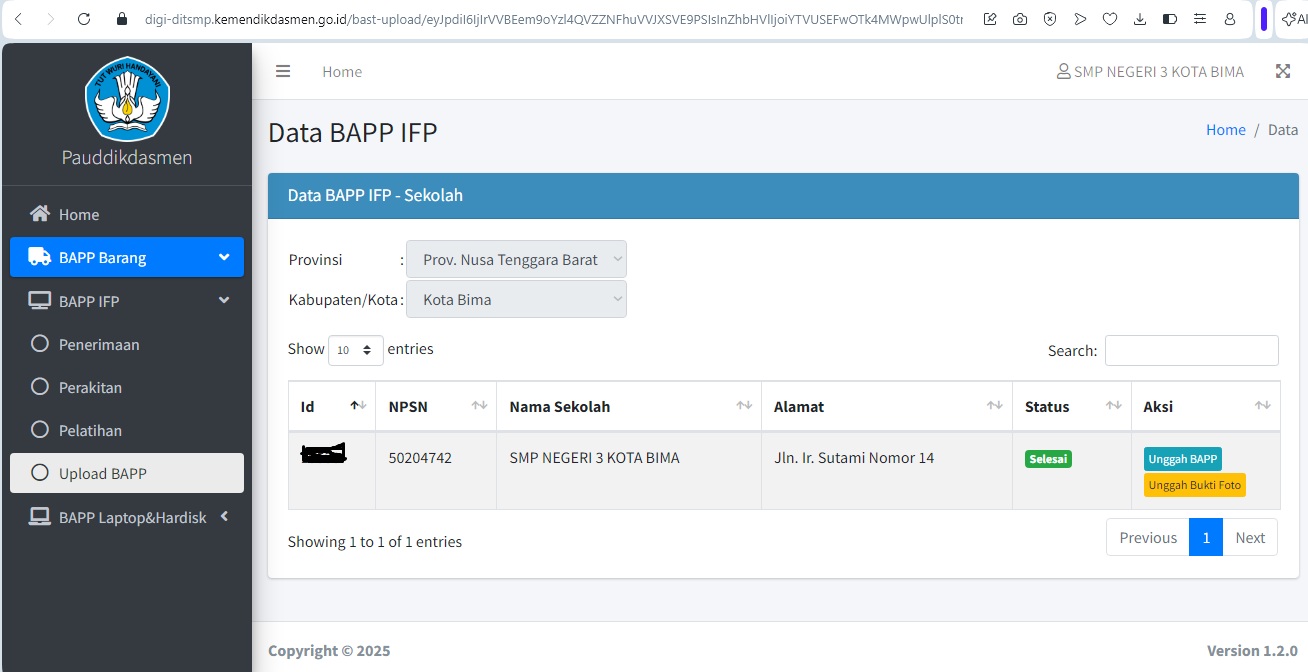Click the Tut Wuri Handayani logo
The height and width of the screenshot is (672, 1308).
coord(127,98)
